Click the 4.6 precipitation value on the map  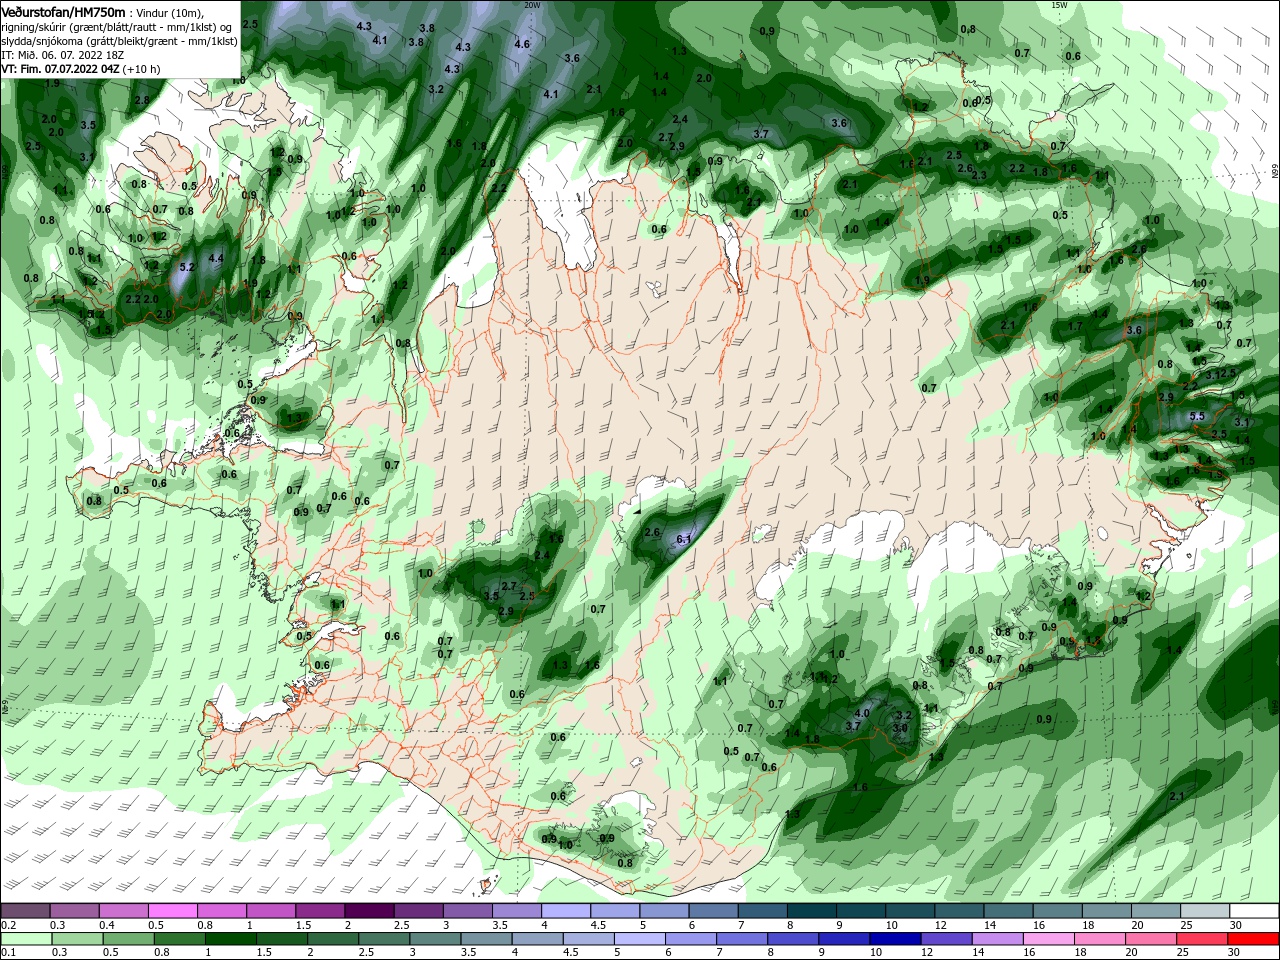click(x=522, y=44)
